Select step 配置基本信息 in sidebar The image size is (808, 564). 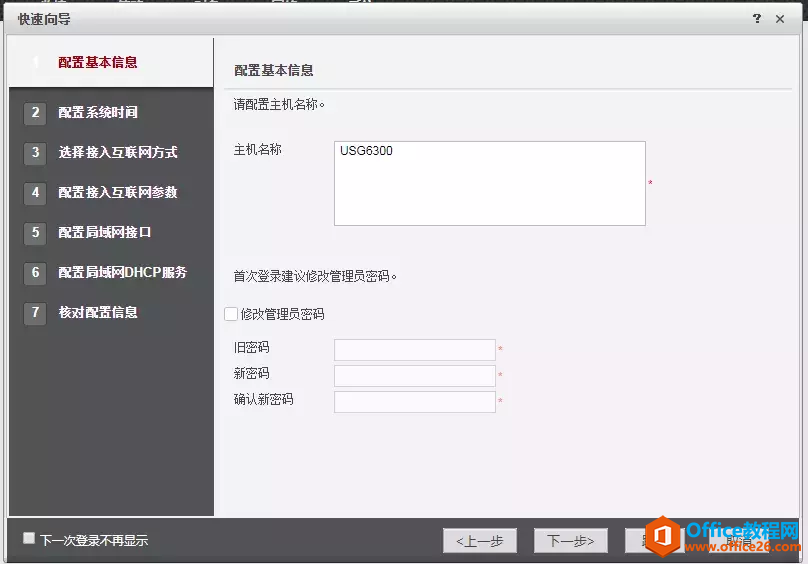pyautogui.click(x=111, y=62)
